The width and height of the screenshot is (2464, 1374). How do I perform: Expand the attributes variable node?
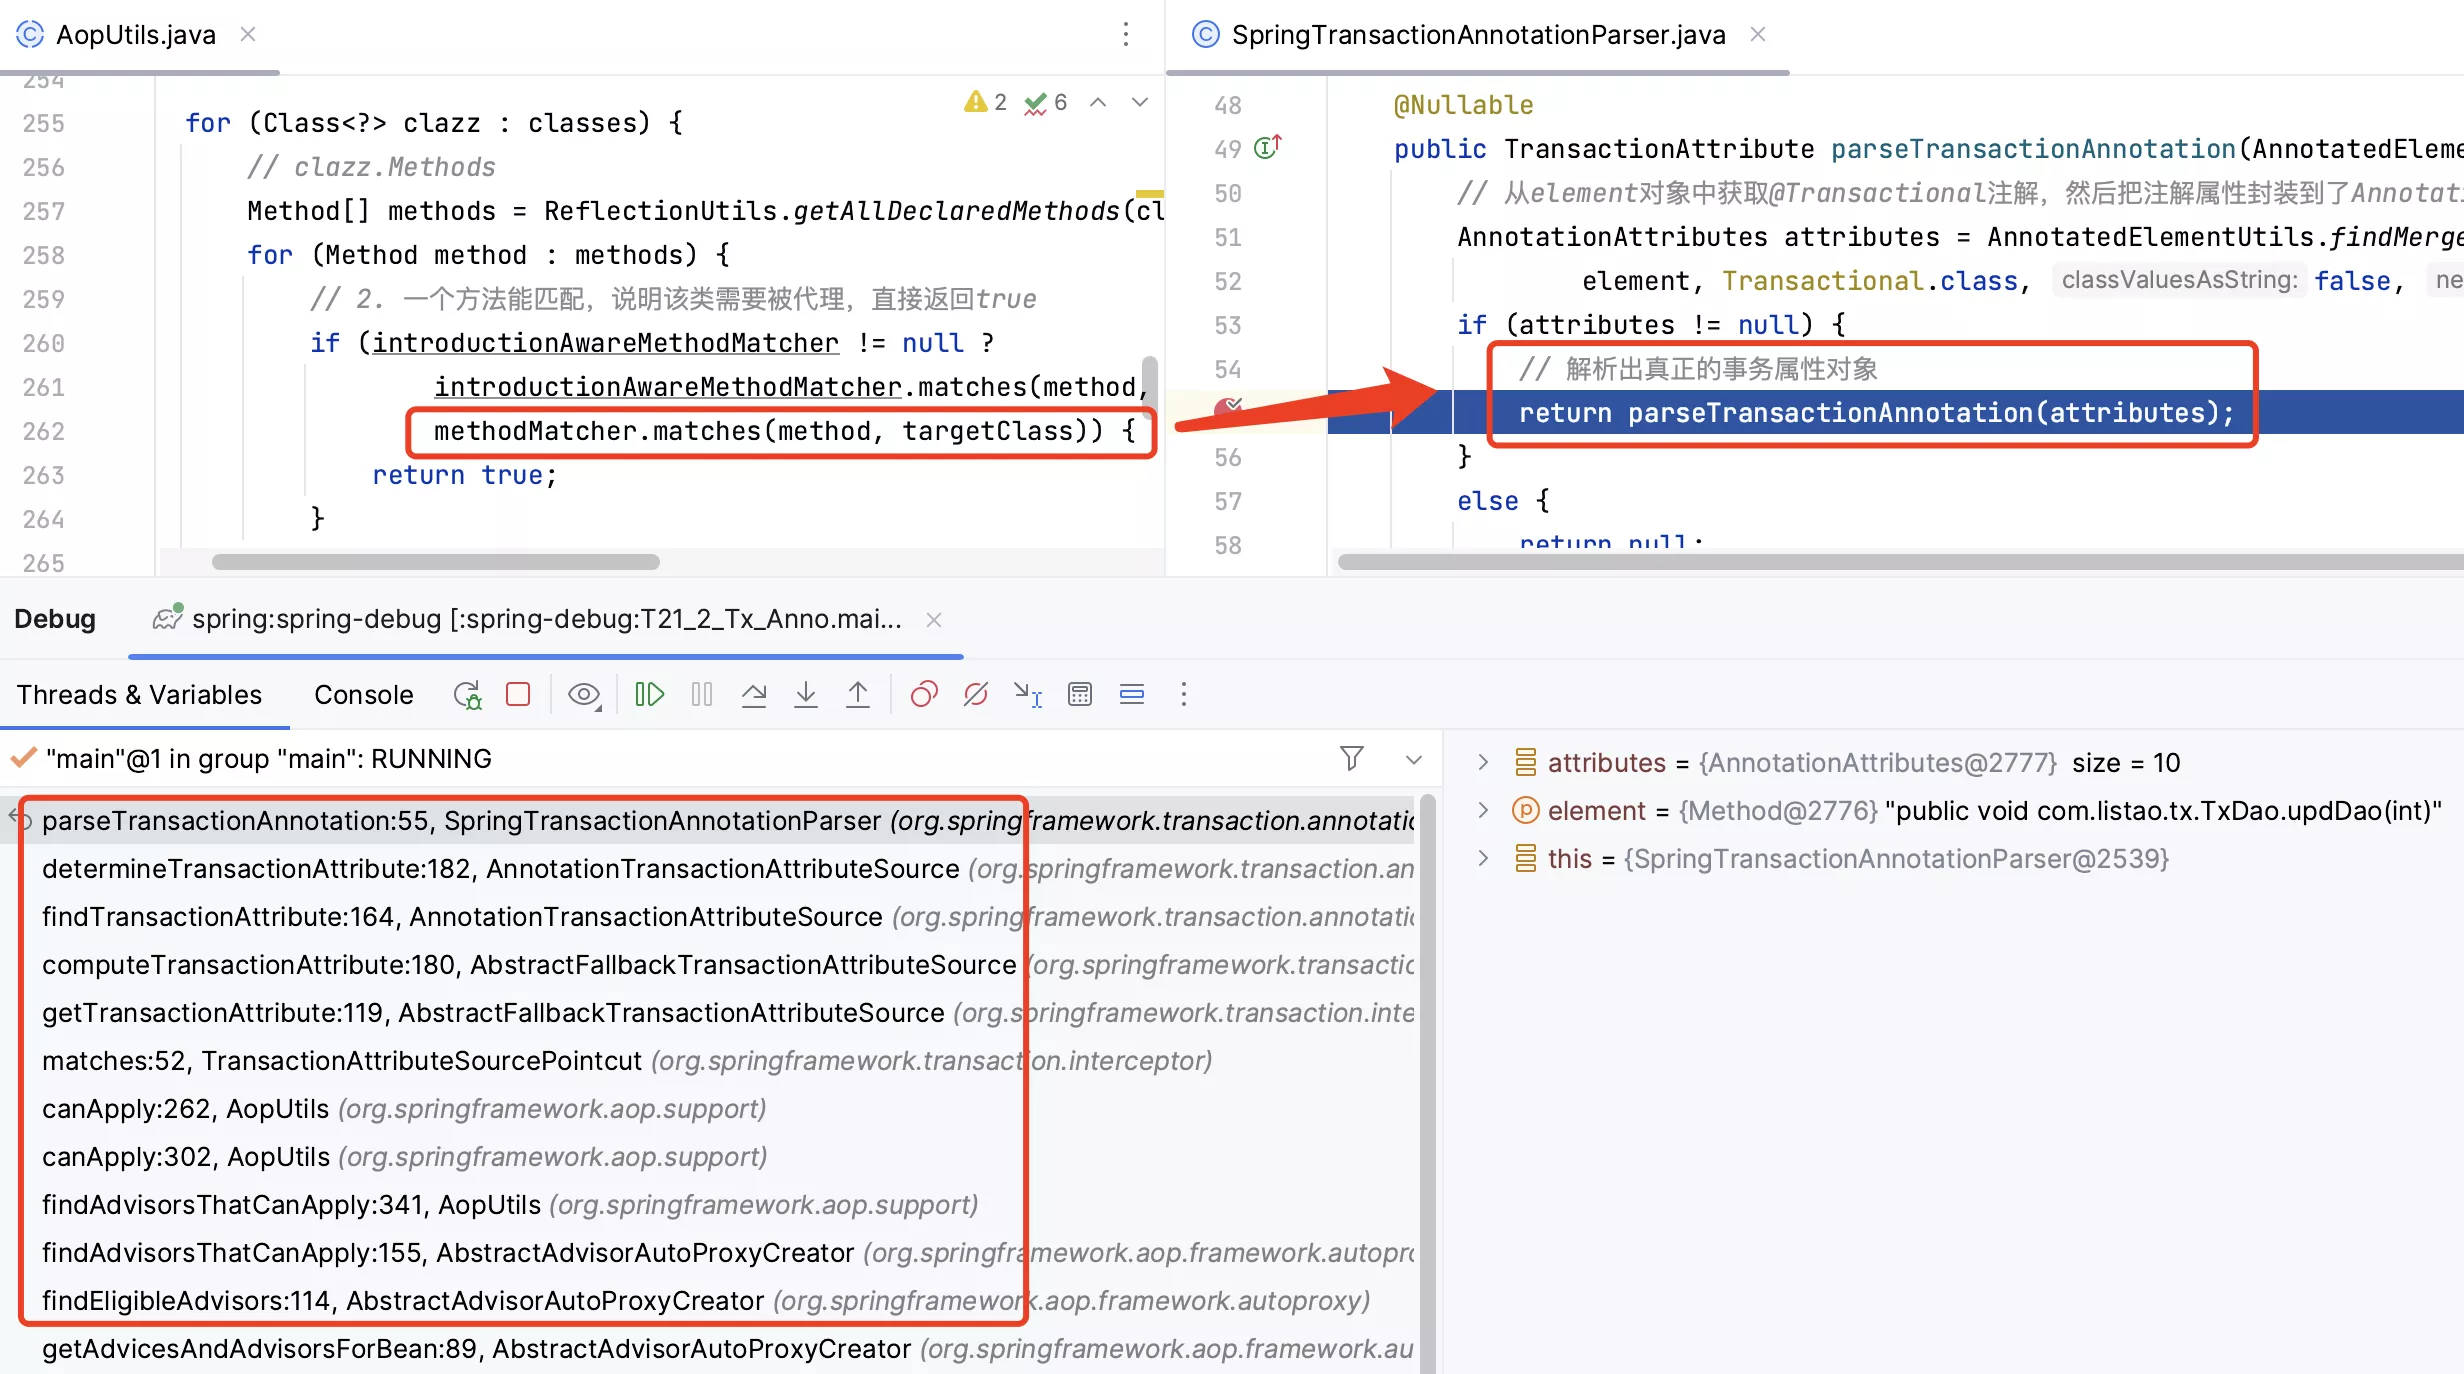(1483, 762)
